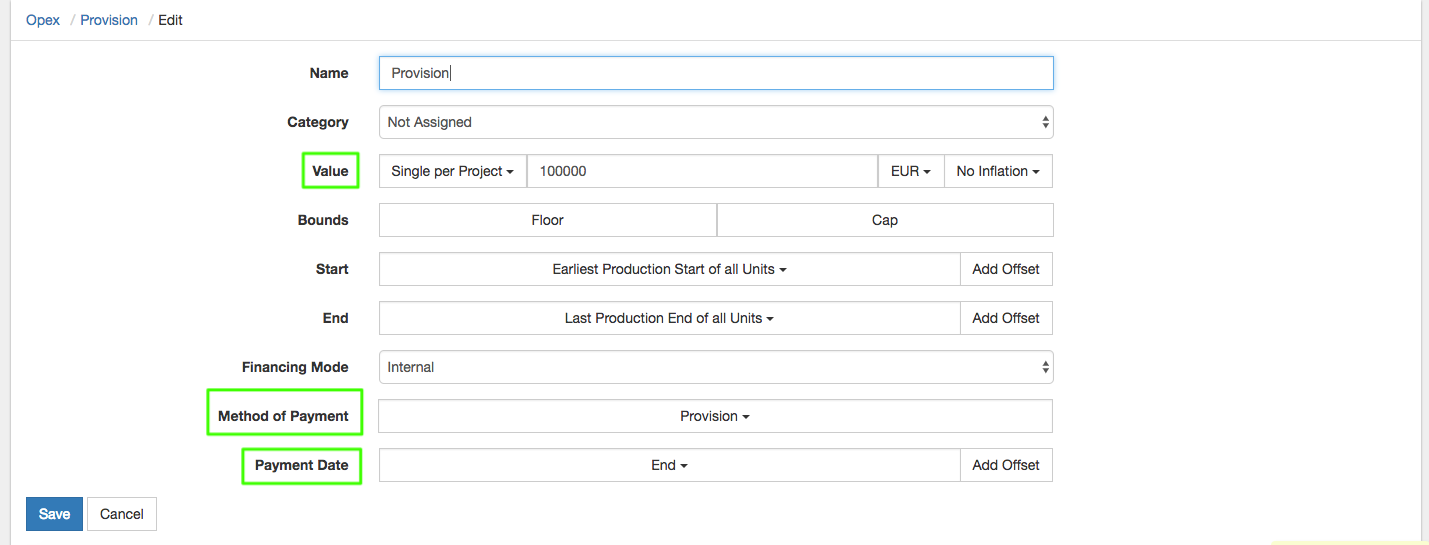Open the Category dropdown

click(x=715, y=122)
